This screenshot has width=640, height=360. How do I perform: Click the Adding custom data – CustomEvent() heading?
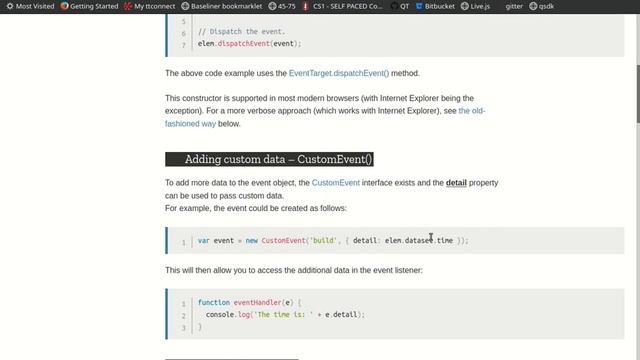269,159
